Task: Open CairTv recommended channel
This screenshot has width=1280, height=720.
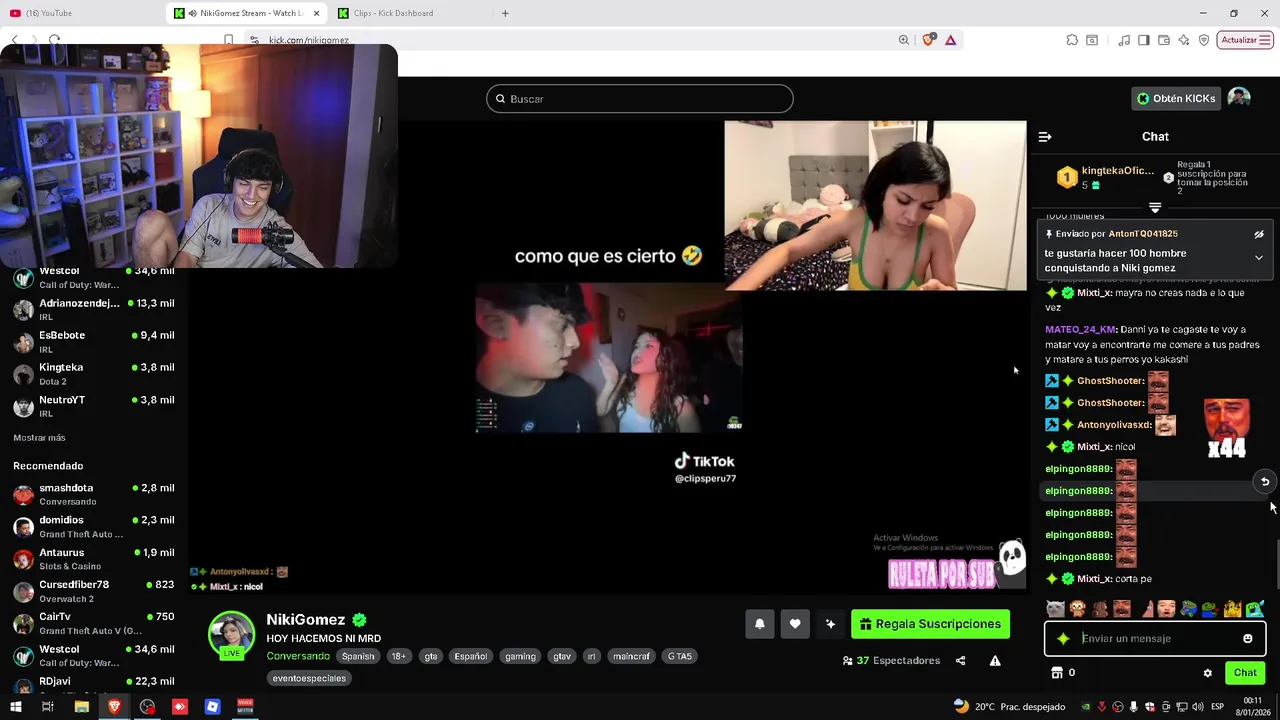Action: pyautogui.click(x=94, y=623)
